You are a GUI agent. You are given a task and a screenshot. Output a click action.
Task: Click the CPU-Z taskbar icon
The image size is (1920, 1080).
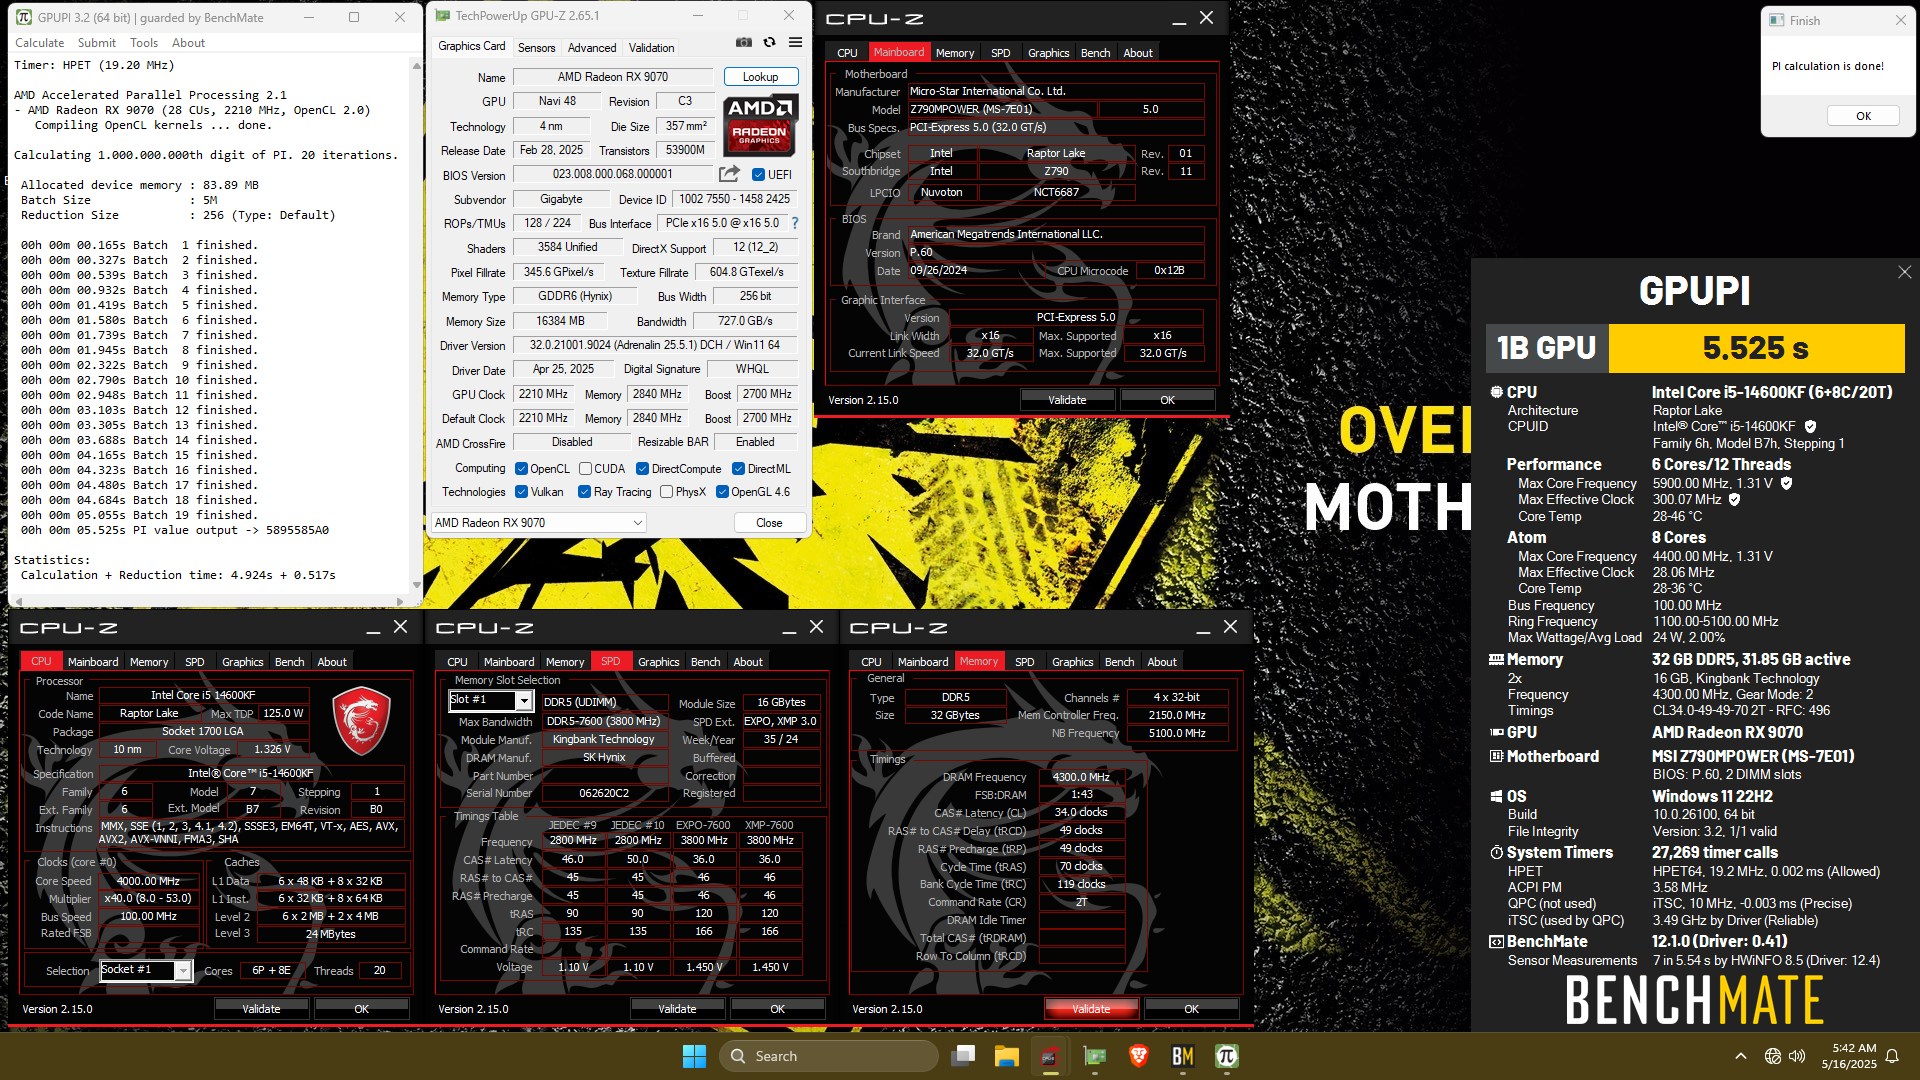1050,1056
